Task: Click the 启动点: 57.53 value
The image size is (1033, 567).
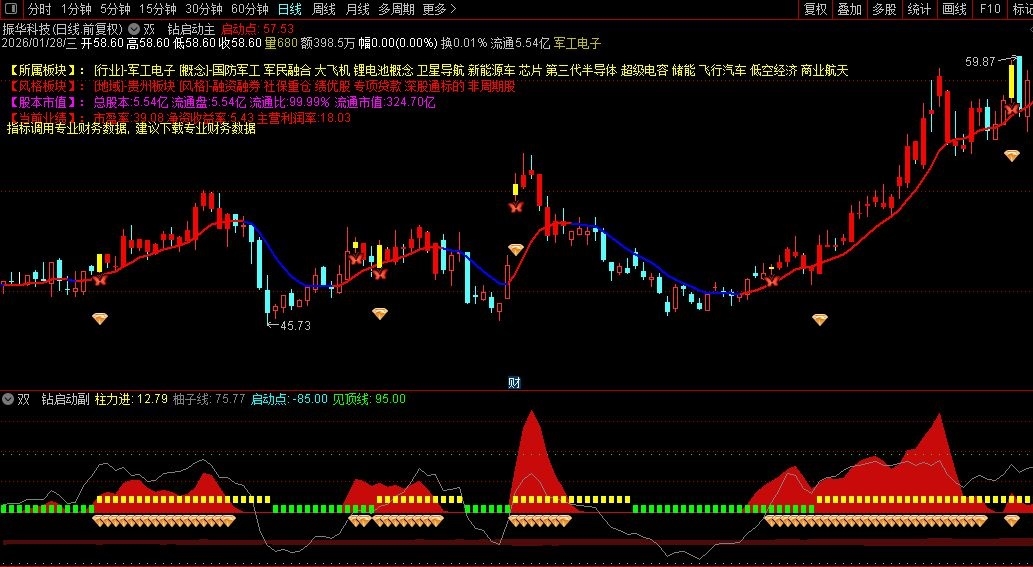Action: (x=258, y=29)
